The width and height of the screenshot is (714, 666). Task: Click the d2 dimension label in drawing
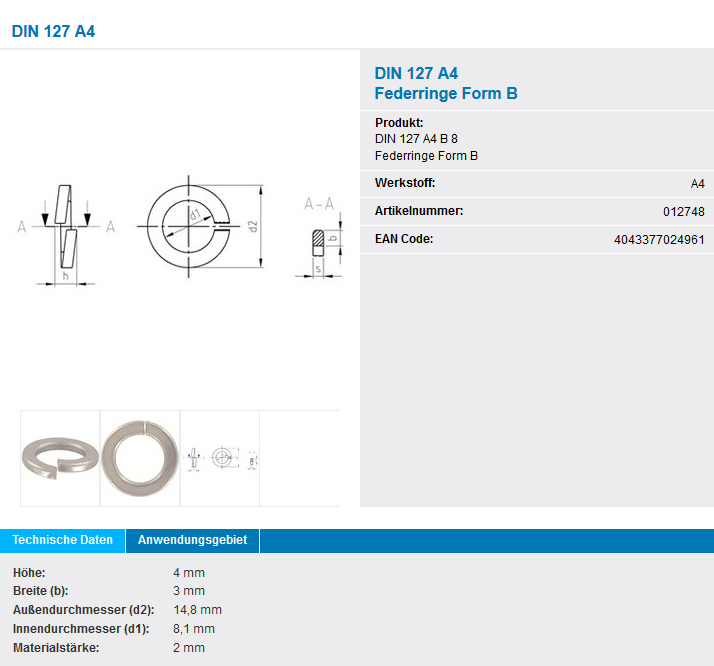pos(254,226)
